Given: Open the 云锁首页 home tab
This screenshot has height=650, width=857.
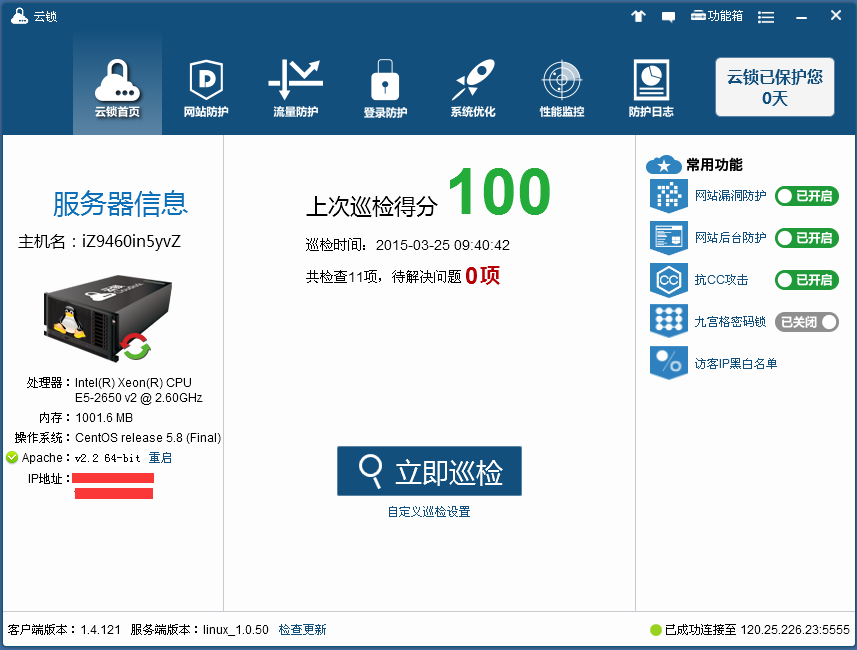Looking at the screenshot, I should (x=117, y=88).
